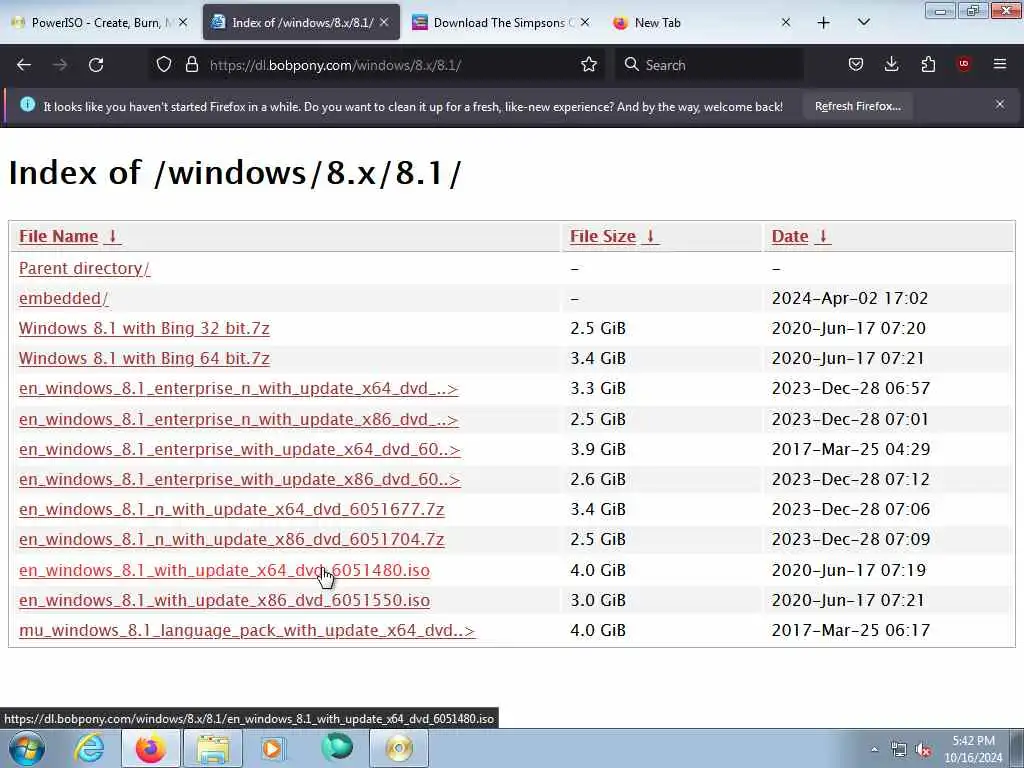
Task: Click the green round app taskbar icon
Action: 337,748
